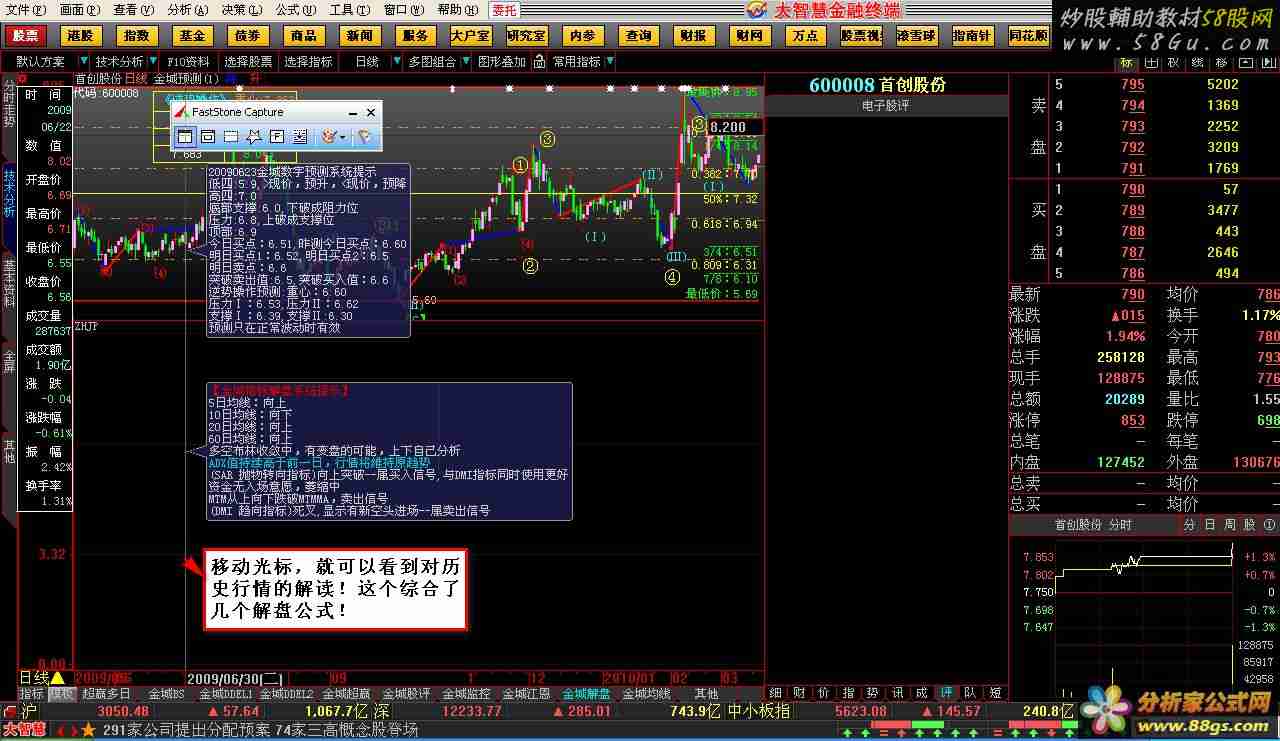Open dropdown arrow after 技术分析
This screenshot has width=1280, height=741.
coord(151,61)
